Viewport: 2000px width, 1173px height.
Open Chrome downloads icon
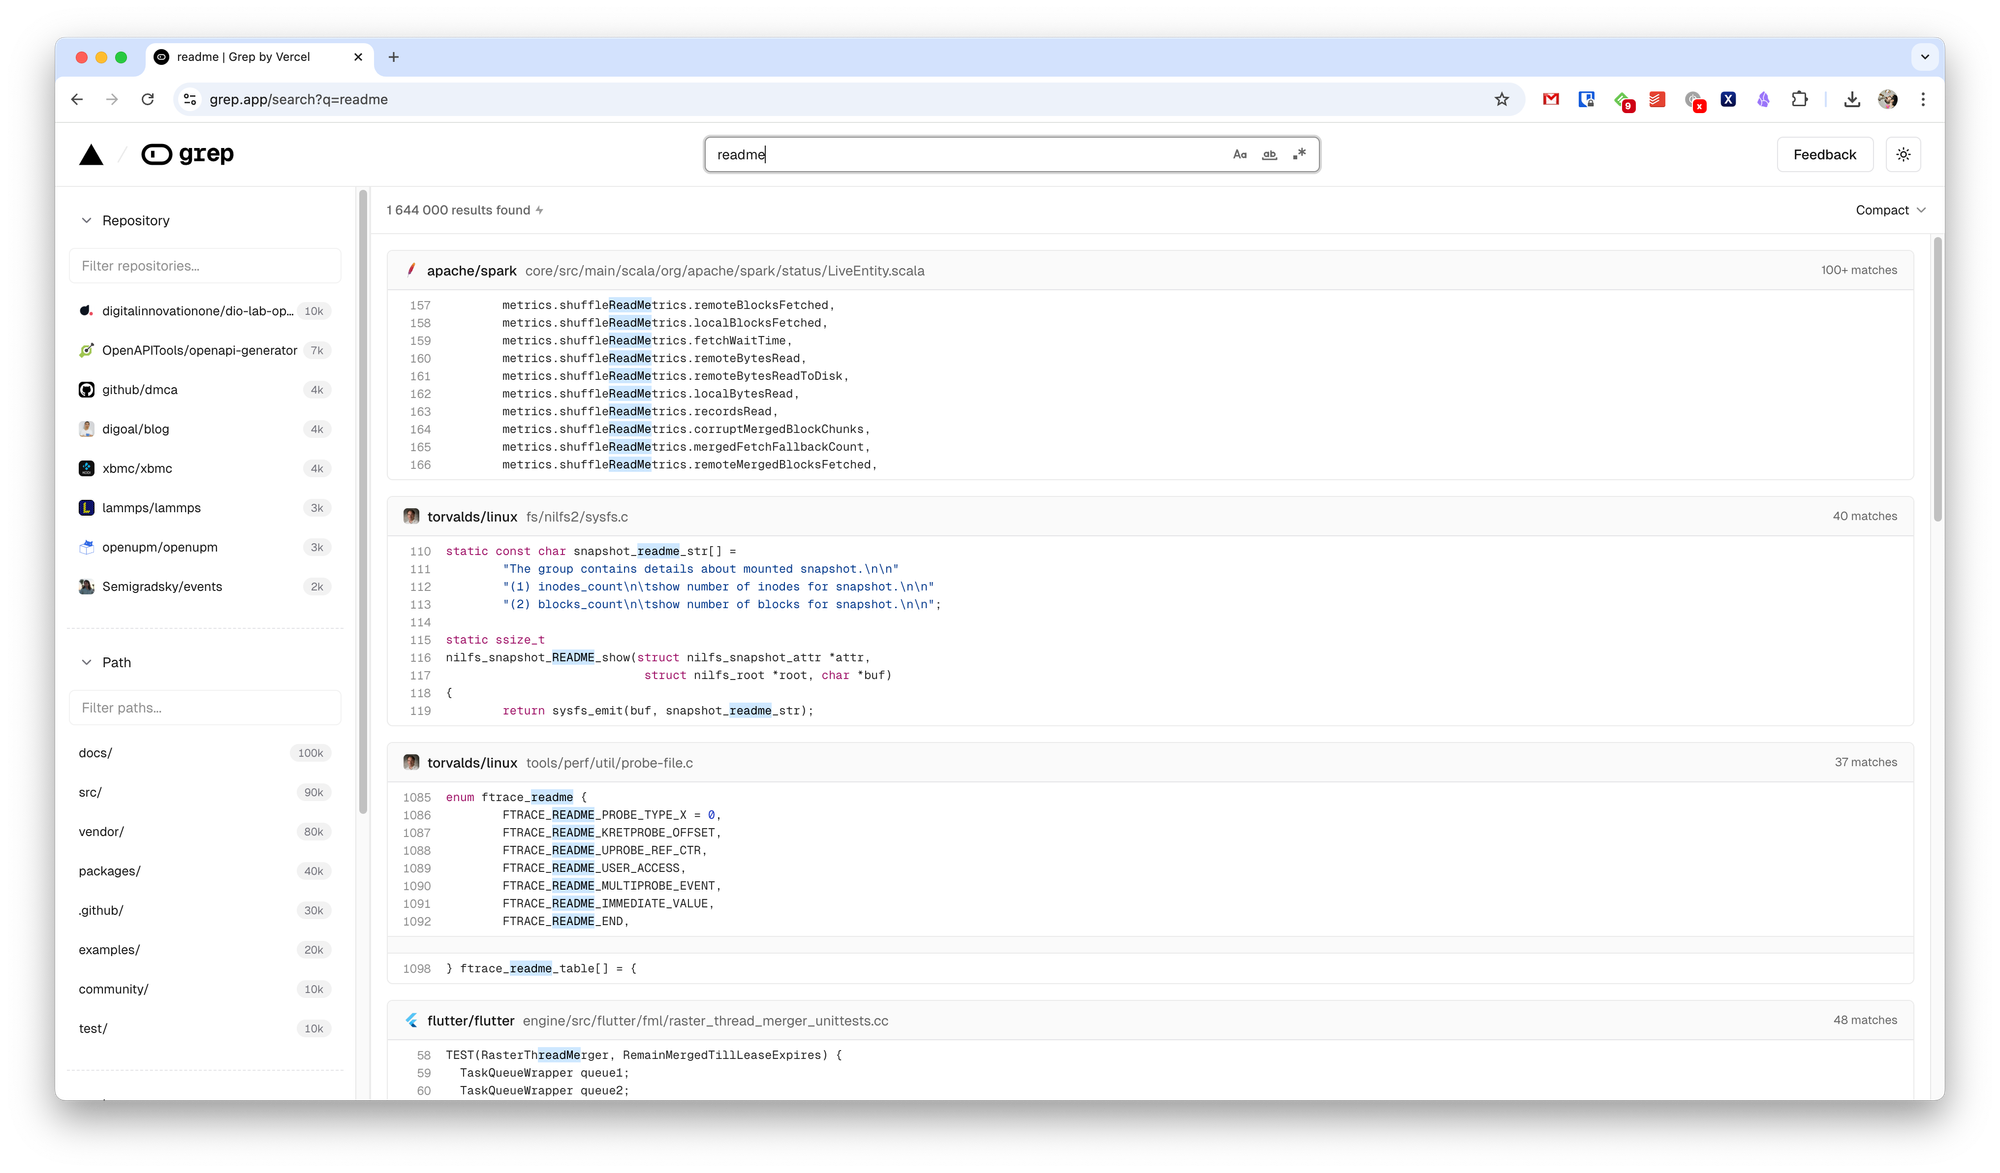click(x=1851, y=99)
